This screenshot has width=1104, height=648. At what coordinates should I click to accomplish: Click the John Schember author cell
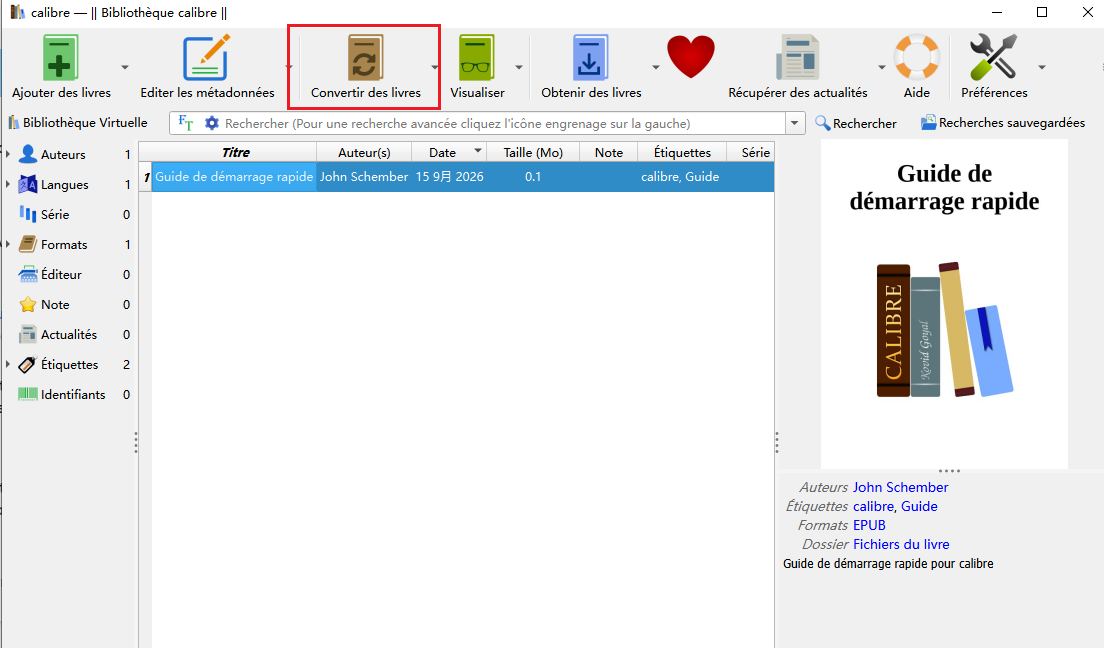pyautogui.click(x=363, y=177)
